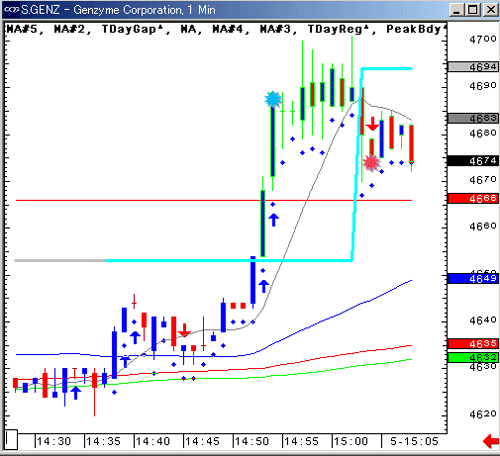Click the small box at bottom left corner
Image resolution: width=500 pixels, height=456 pixels.
(x=11, y=439)
